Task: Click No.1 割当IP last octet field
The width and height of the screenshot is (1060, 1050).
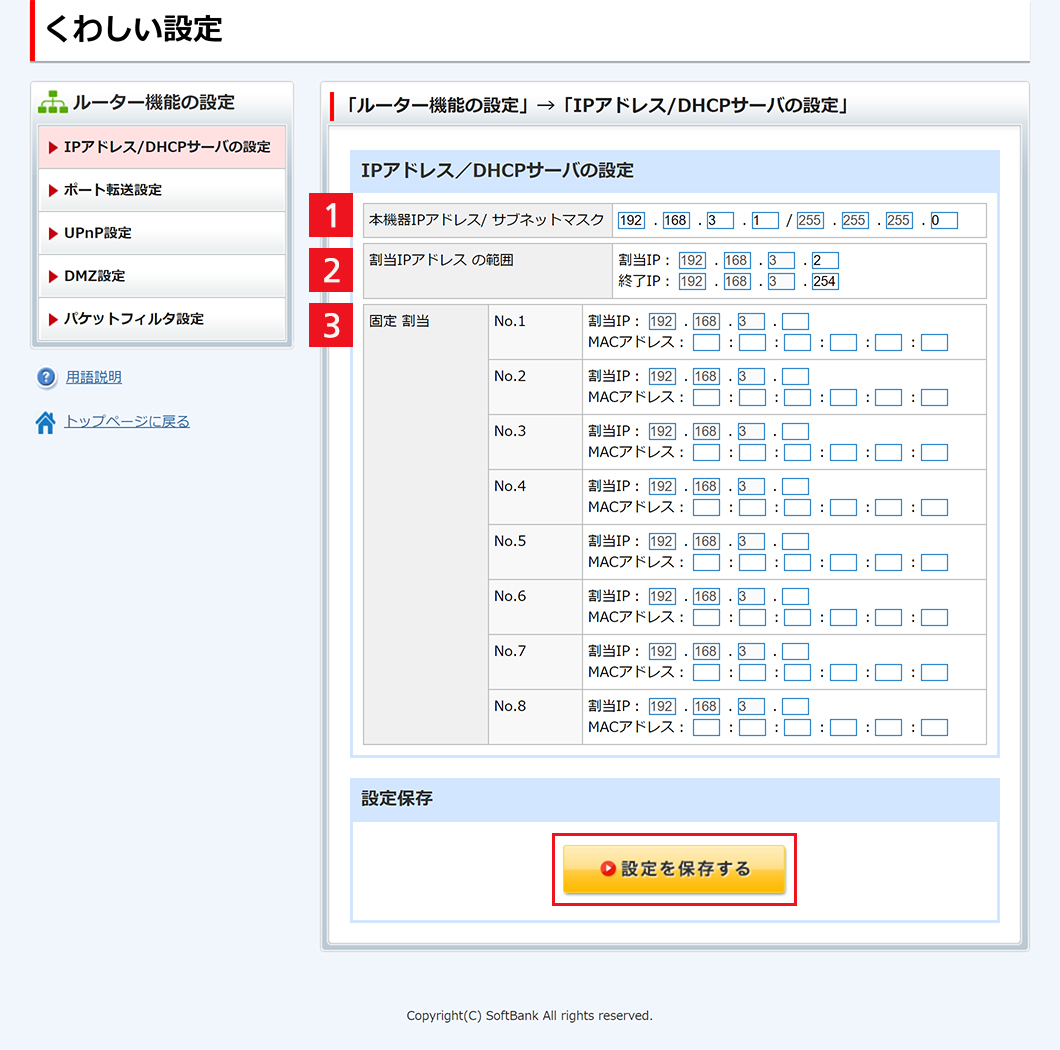Action: click(x=795, y=322)
